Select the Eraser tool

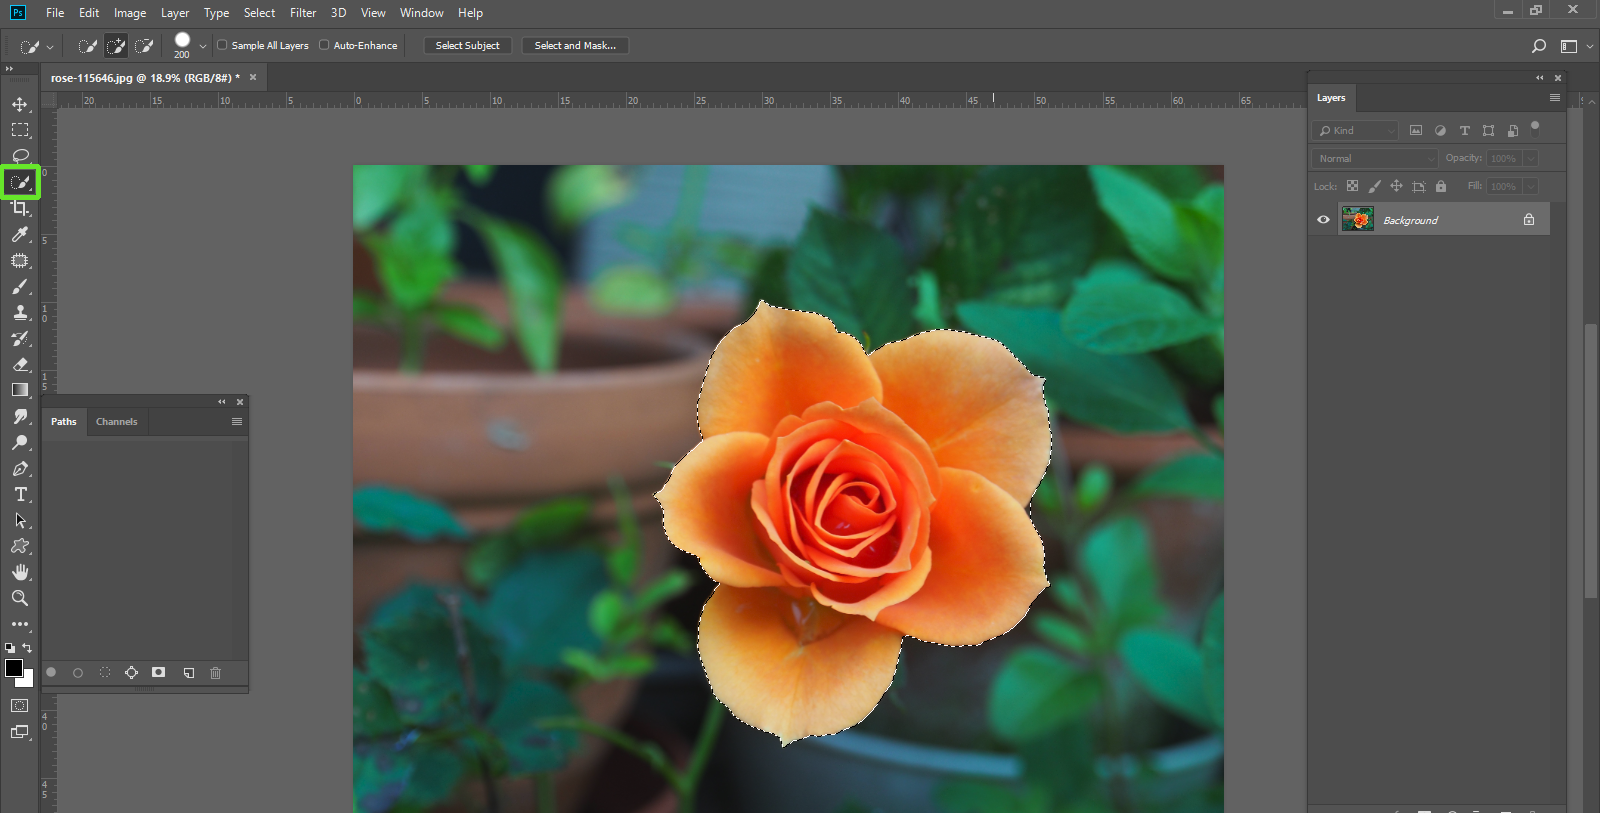point(20,364)
